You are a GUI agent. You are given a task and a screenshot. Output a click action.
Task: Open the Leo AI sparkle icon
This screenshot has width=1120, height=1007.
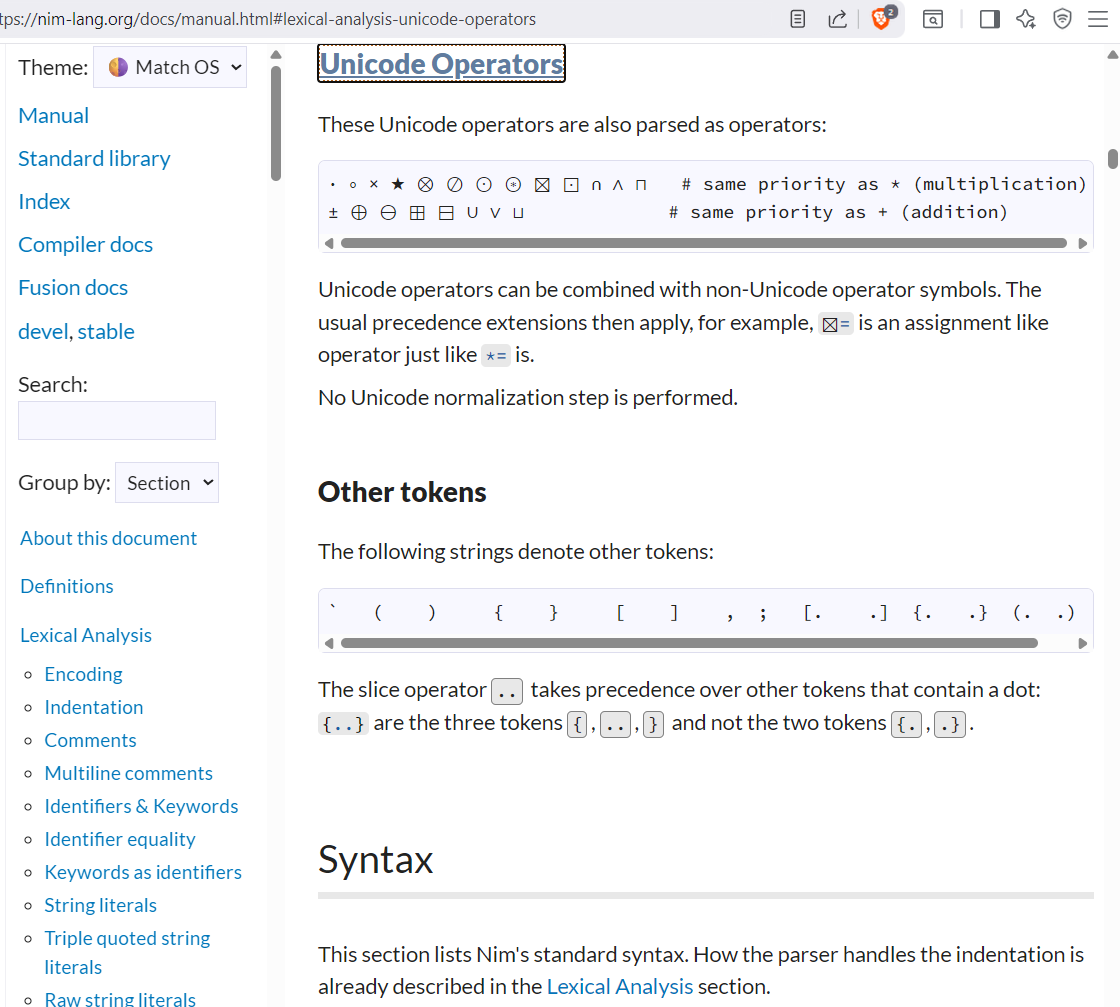[x=1026, y=19]
